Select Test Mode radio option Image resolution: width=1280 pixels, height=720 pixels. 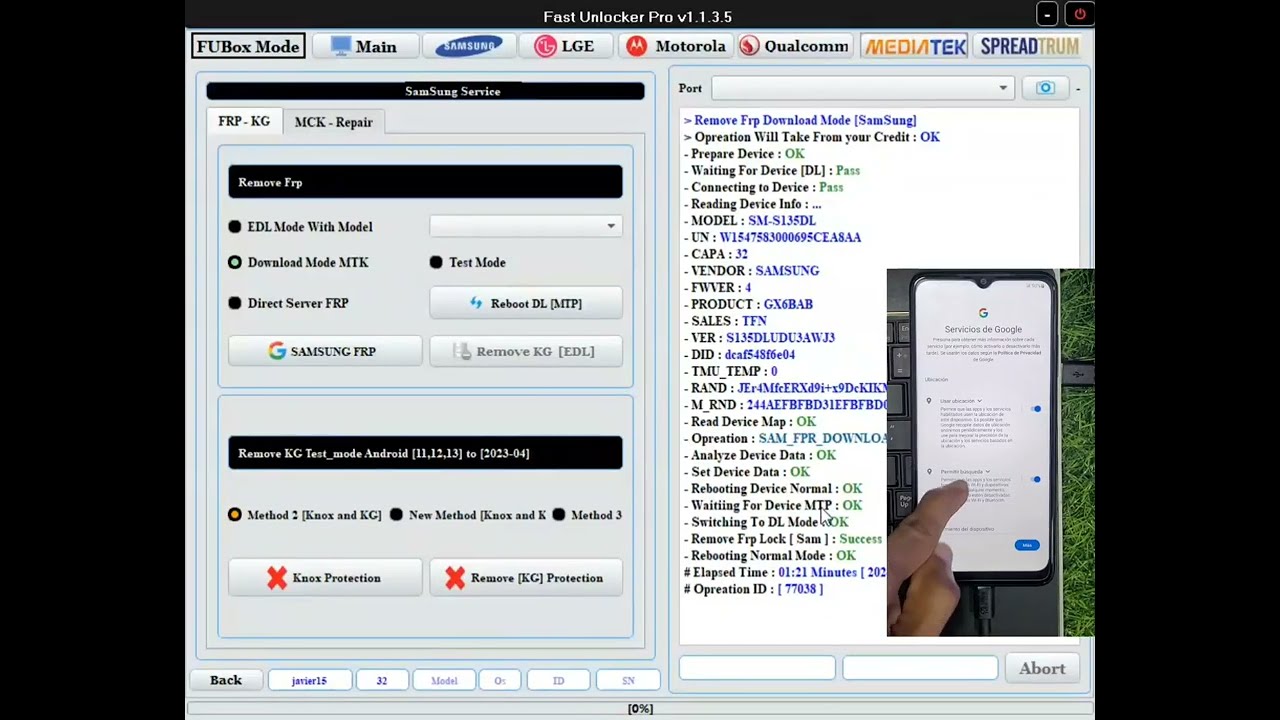point(467,262)
